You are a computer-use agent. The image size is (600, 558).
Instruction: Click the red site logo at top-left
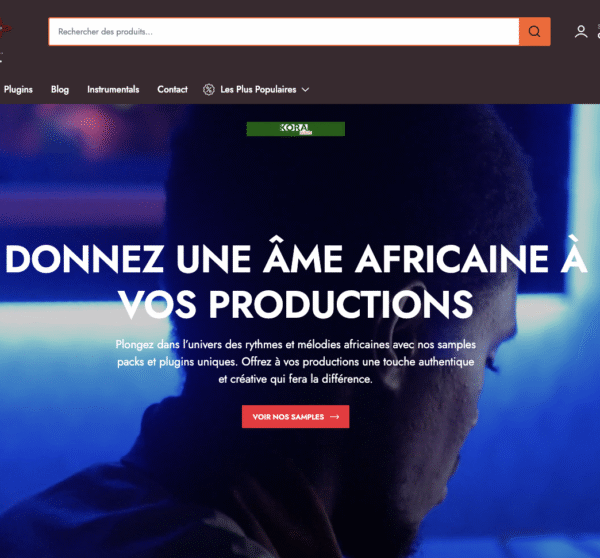coord(5,29)
